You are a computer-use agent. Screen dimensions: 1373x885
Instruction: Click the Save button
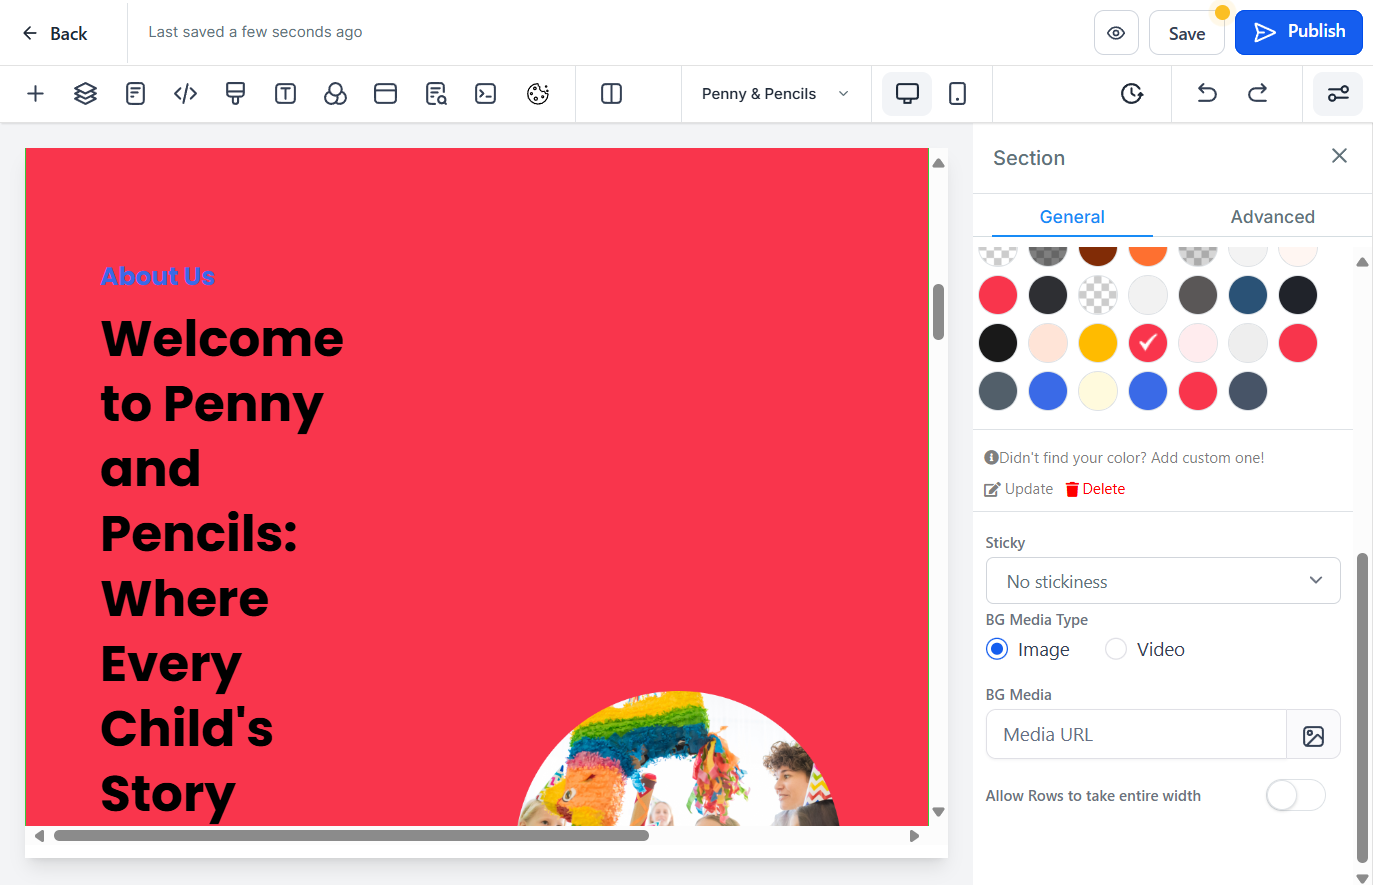pos(1187,33)
